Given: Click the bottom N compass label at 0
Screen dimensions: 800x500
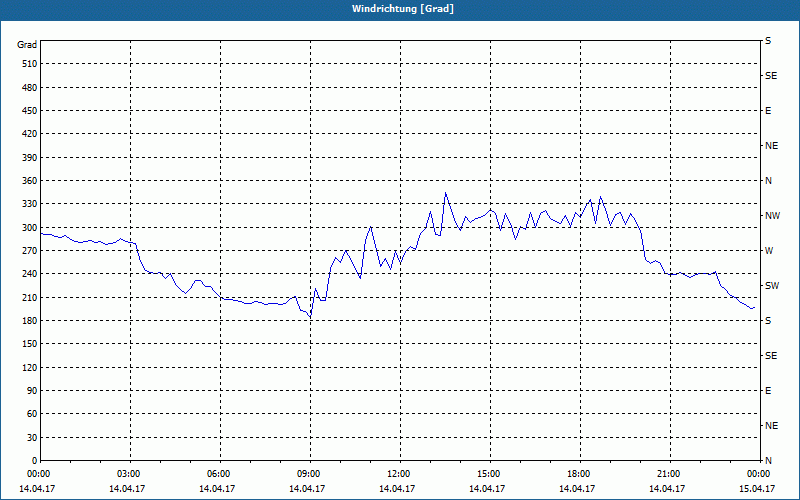Looking at the screenshot, I should click(x=768, y=461).
